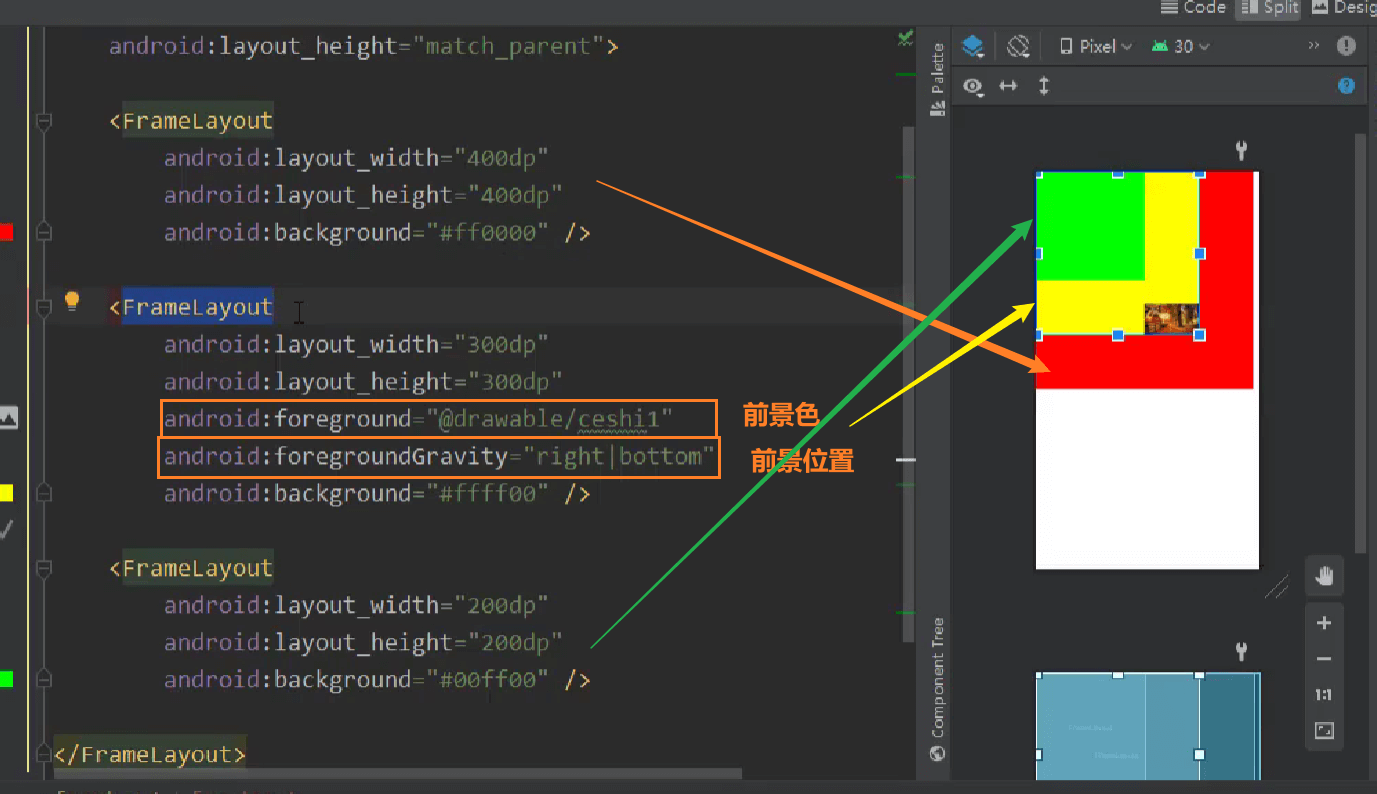The height and width of the screenshot is (794, 1377).
Task: Click the Zoom Out minus button
Action: 1324,659
